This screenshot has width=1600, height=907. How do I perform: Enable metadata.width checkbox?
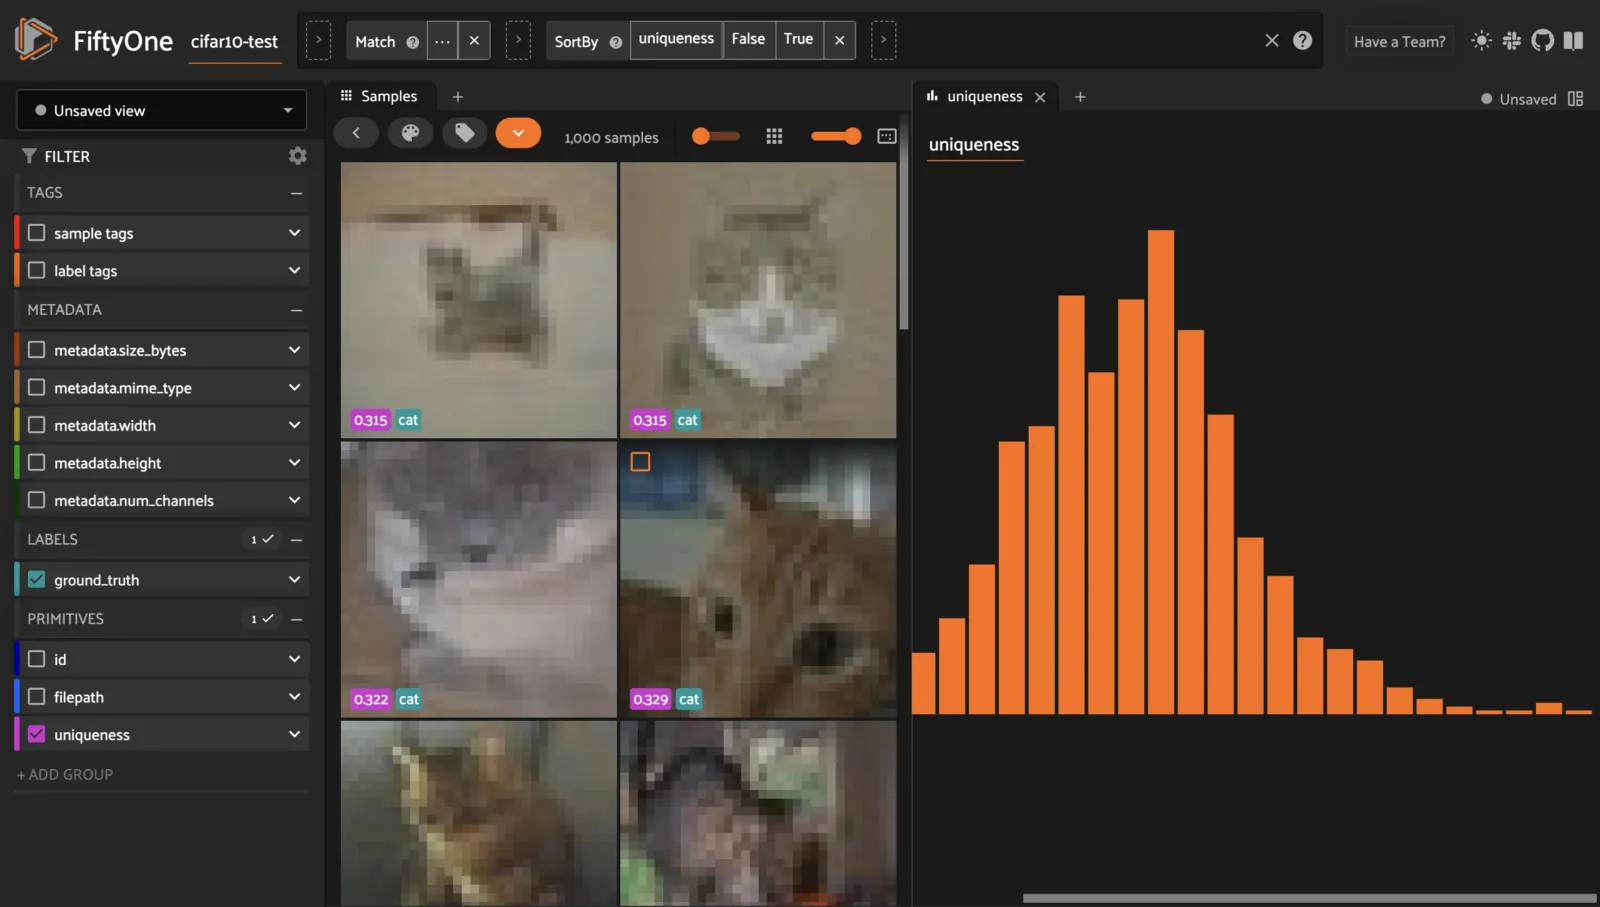click(37, 425)
